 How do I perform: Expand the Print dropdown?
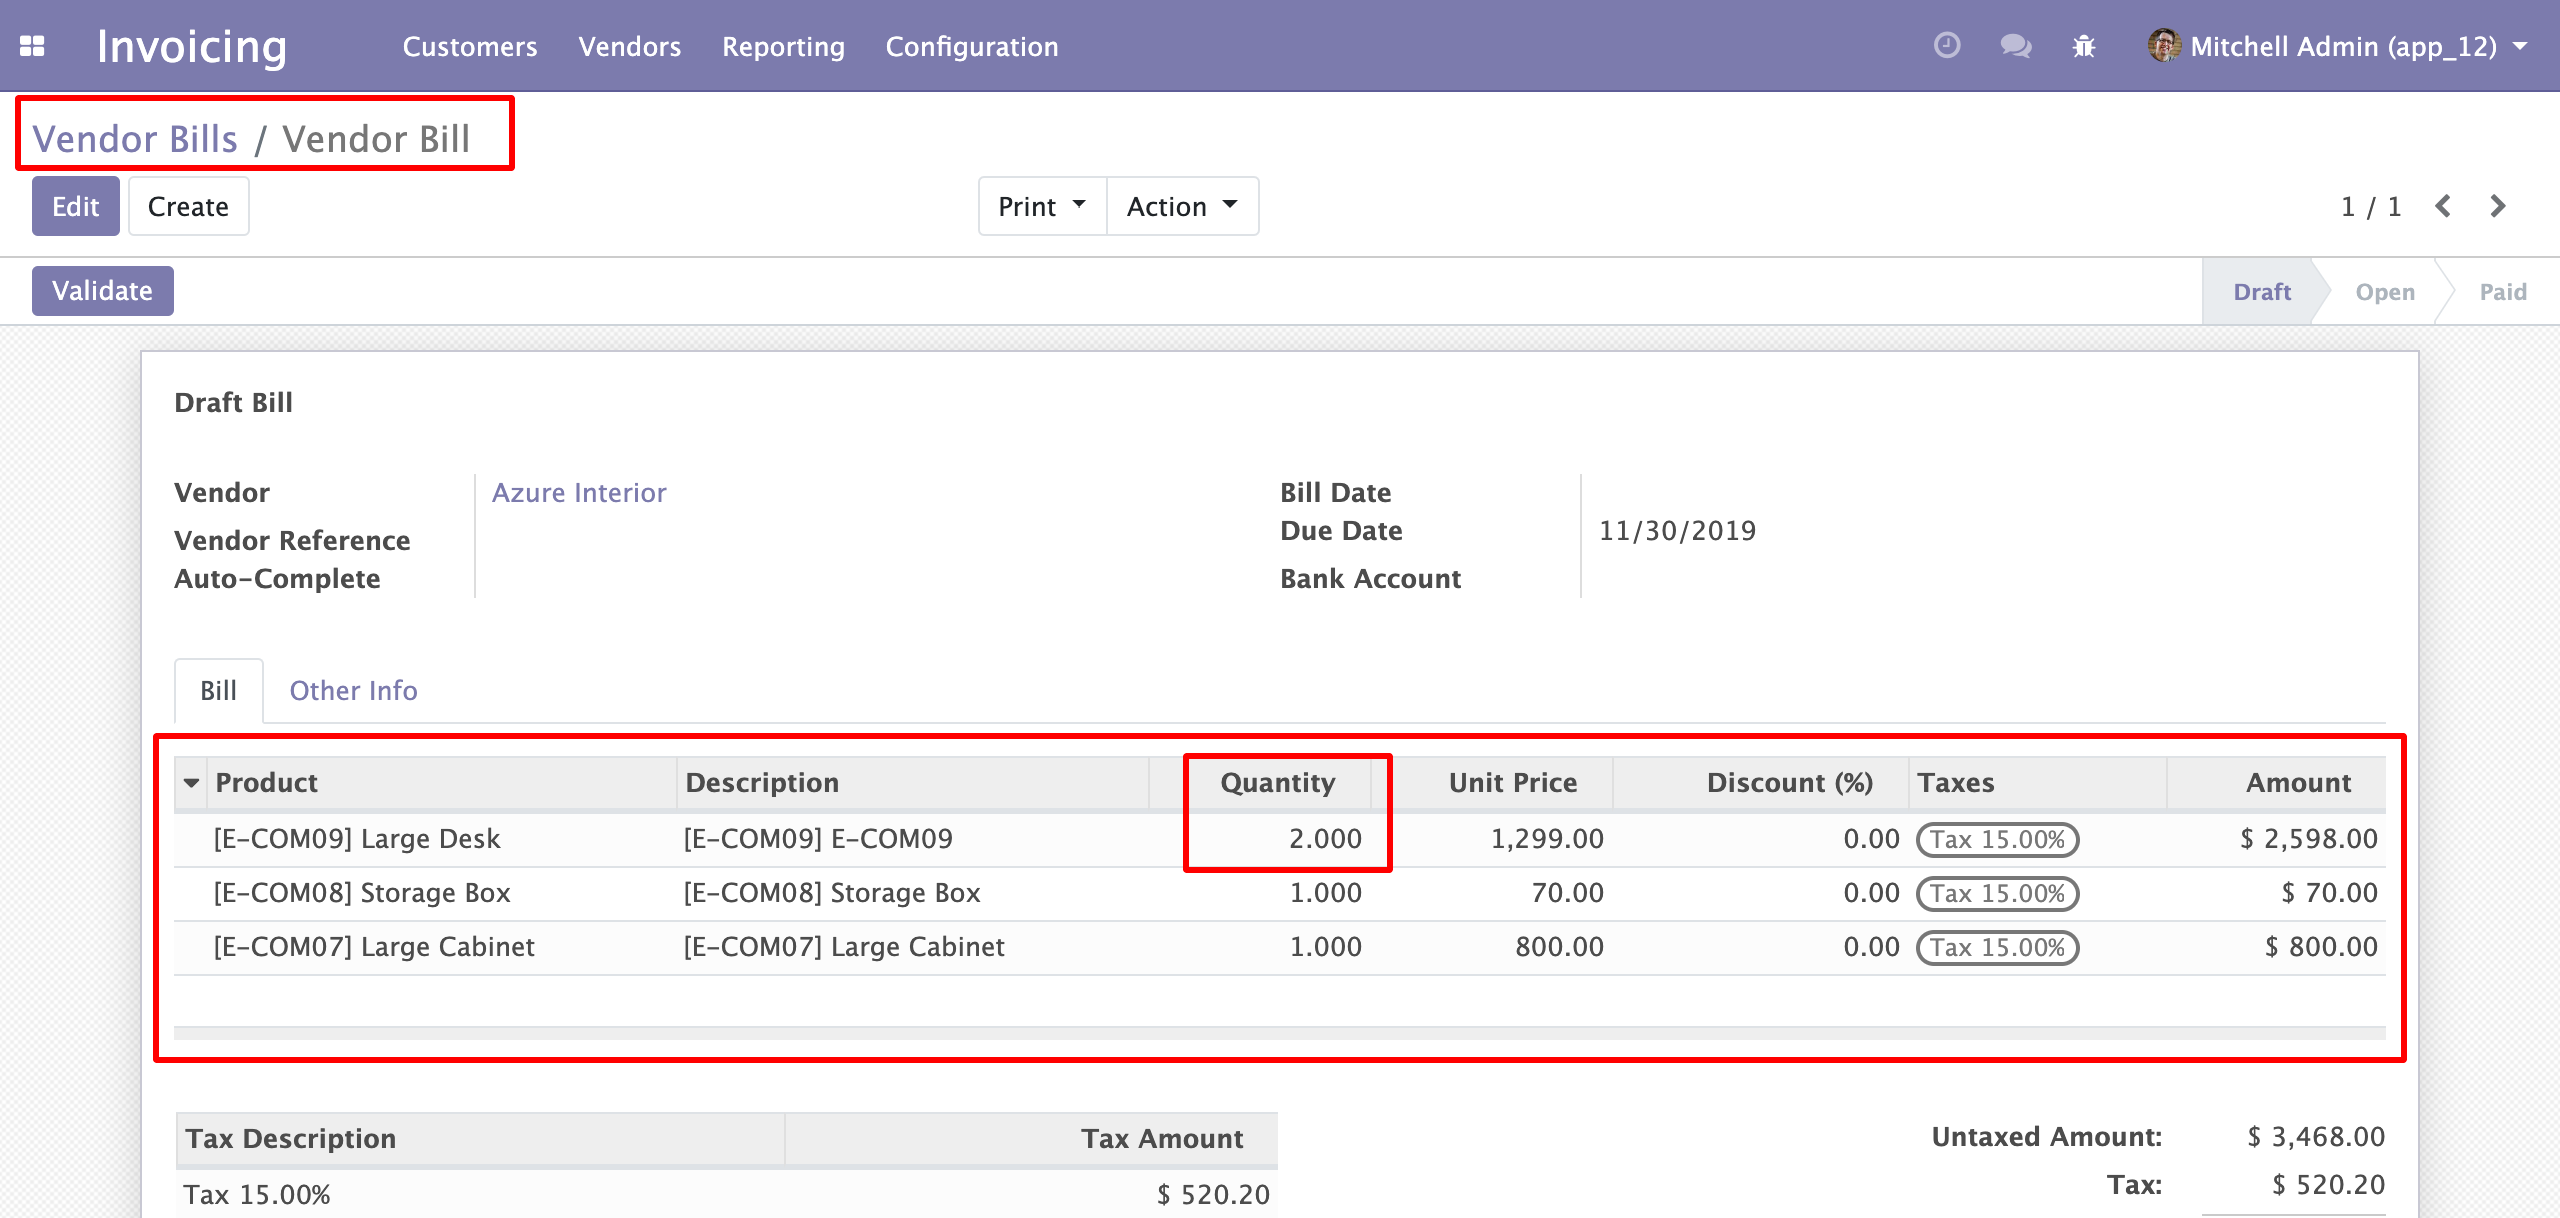tap(1041, 206)
